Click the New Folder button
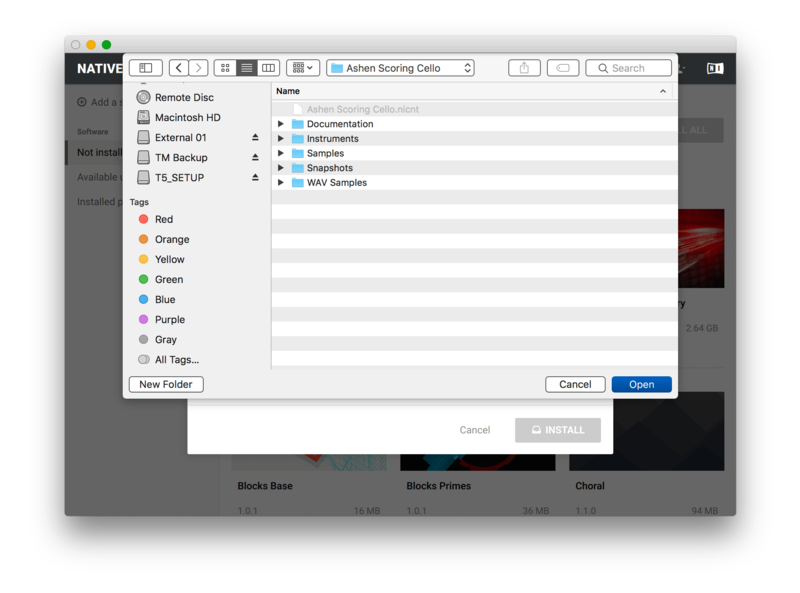This screenshot has height=593, width=800. [166, 384]
